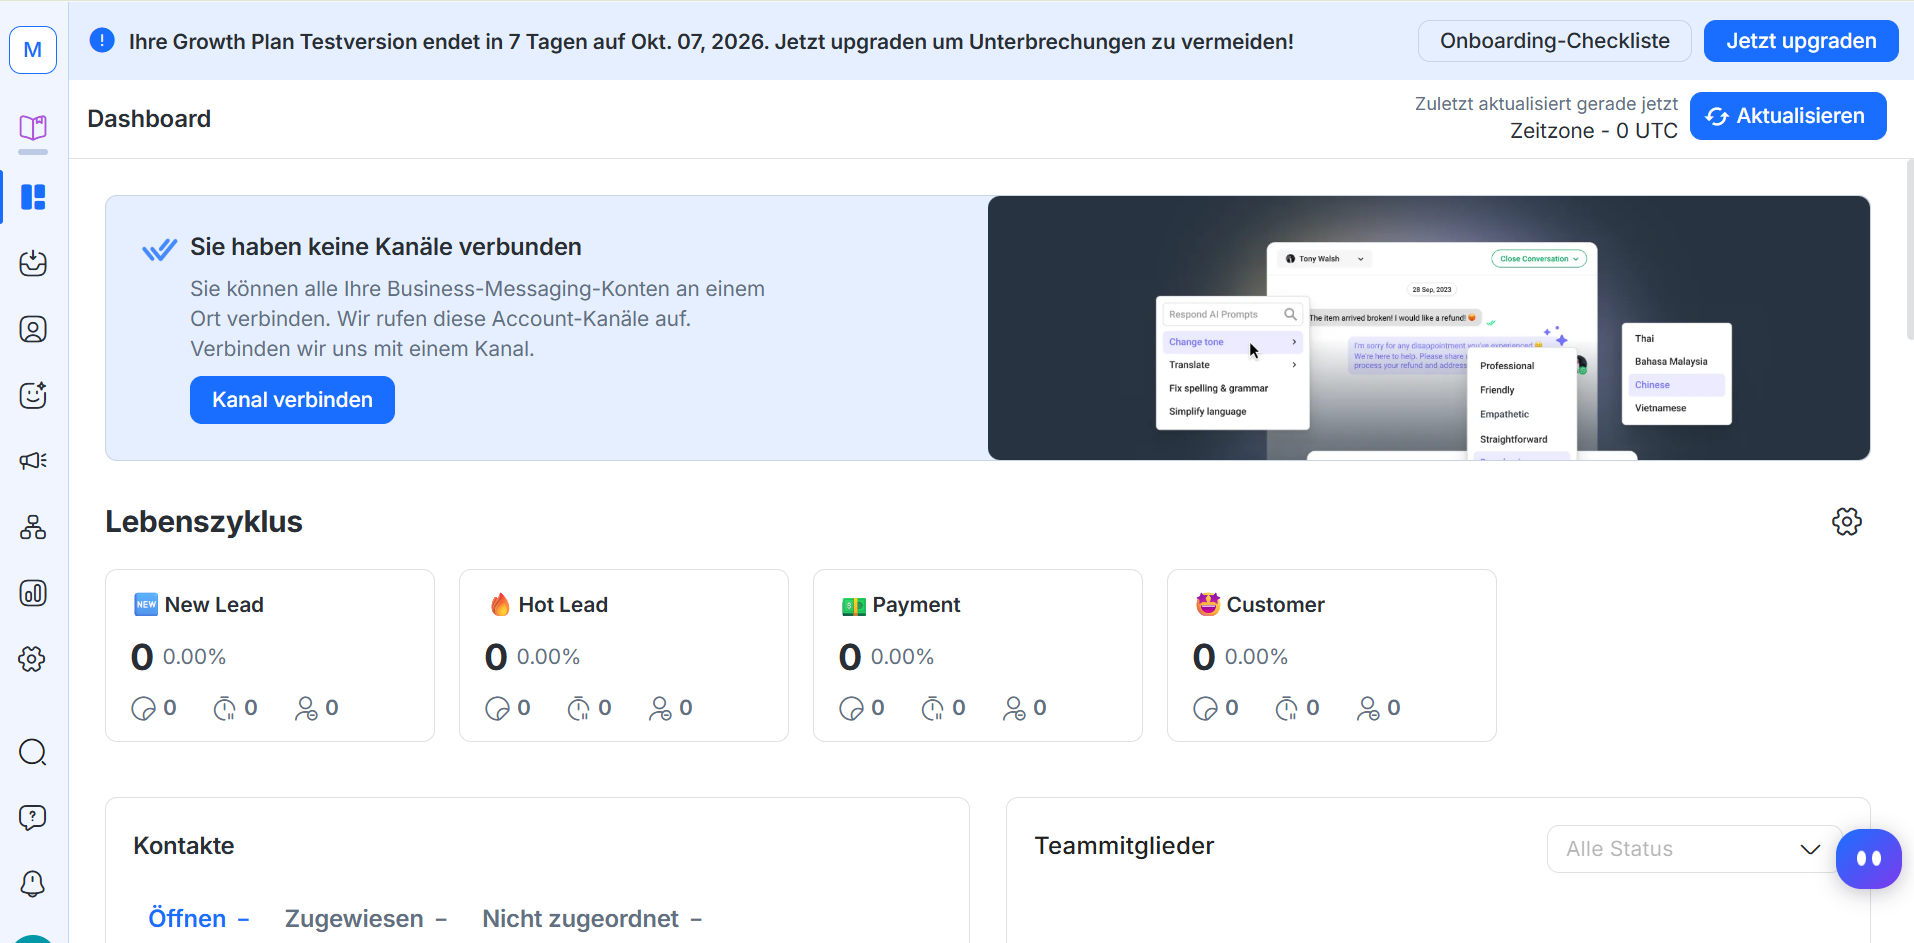Click Kanal verbinden button
The image size is (1914, 943).
pos(292,400)
